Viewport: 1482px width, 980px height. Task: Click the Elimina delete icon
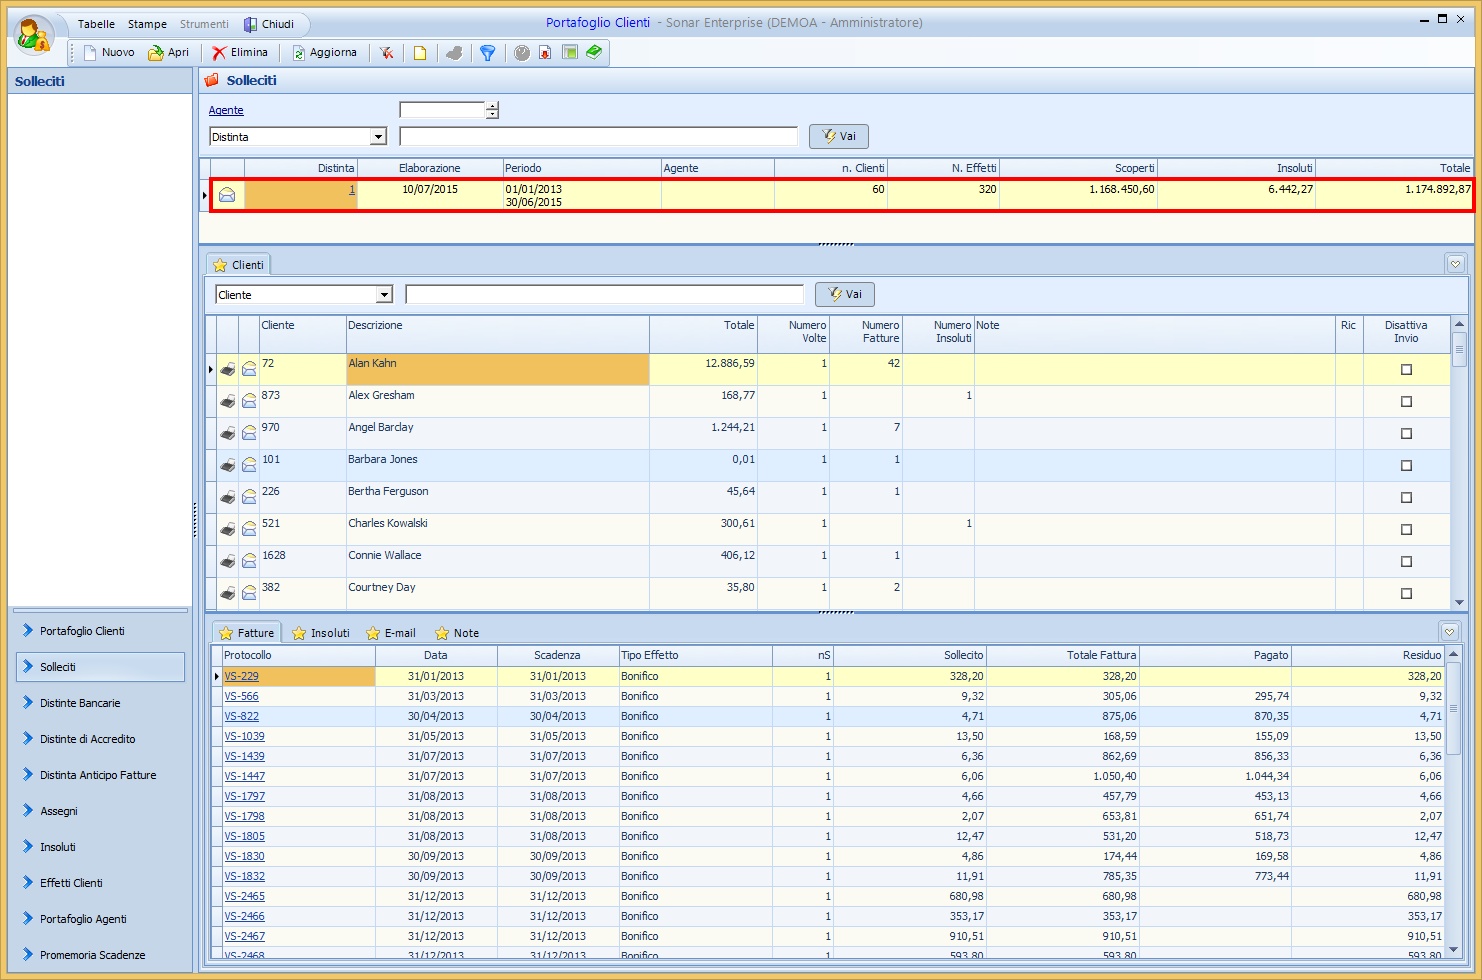pyautogui.click(x=219, y=53)
